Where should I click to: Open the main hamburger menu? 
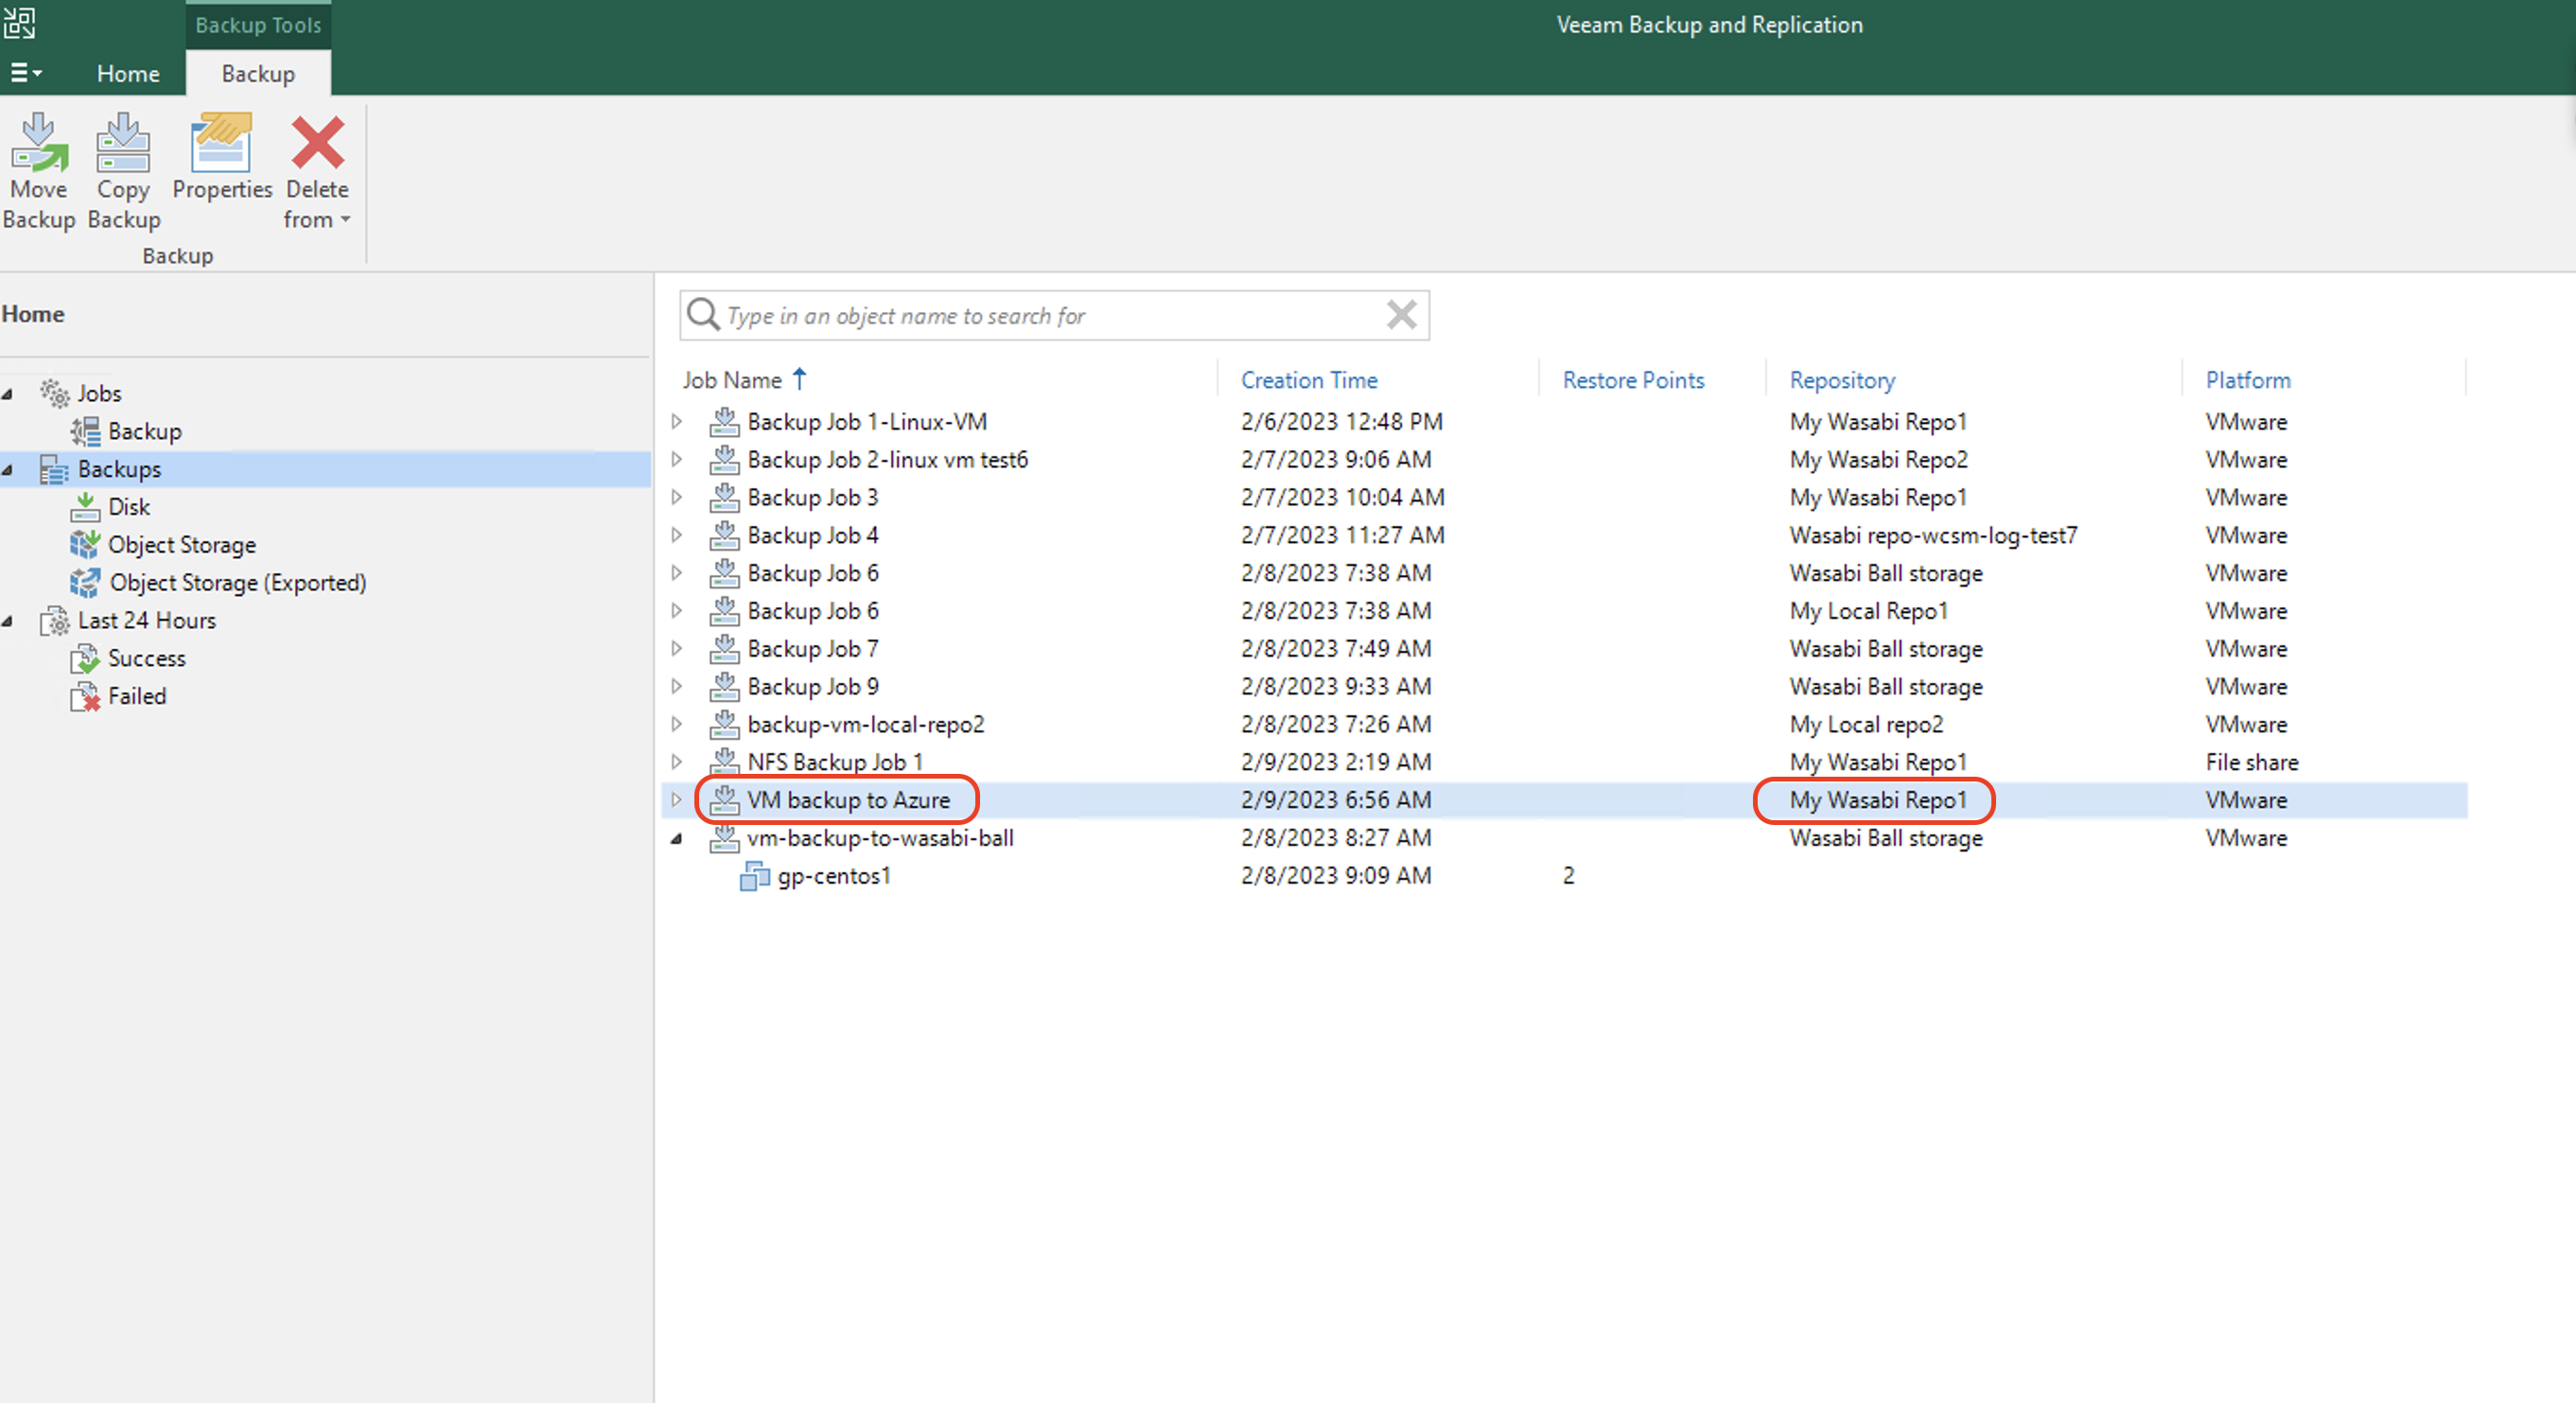(x=26, y=73)
